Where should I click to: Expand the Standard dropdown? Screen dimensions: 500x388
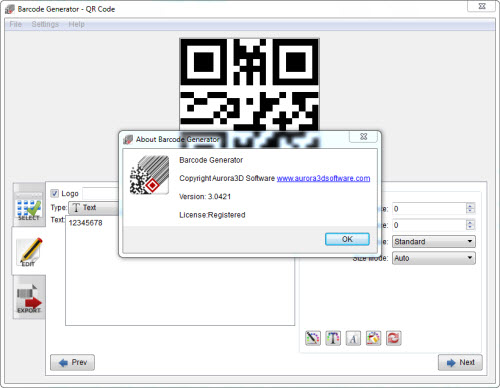[x=434, y=241]
